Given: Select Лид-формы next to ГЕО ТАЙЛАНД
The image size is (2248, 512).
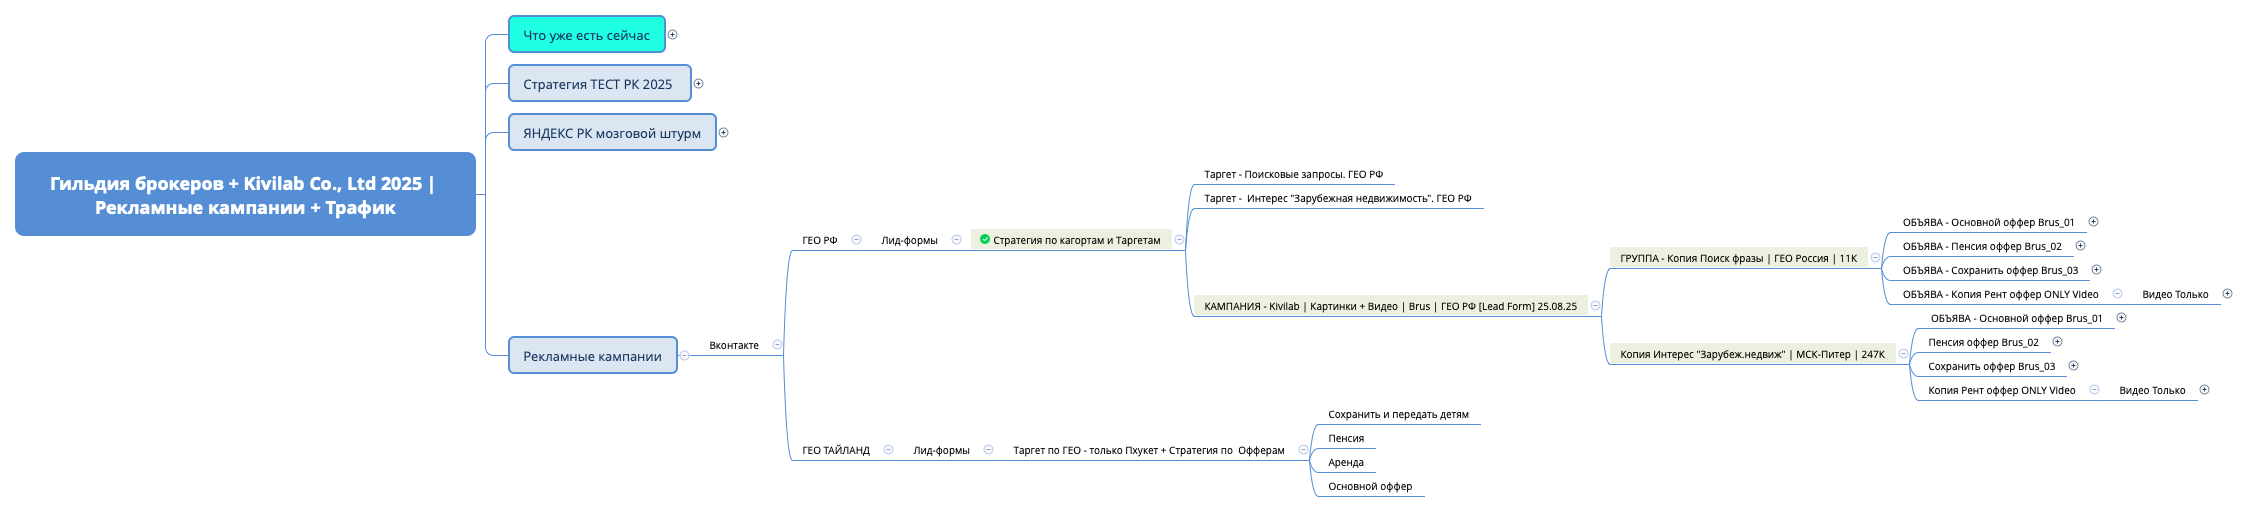Looking at the screenshot, I should pyautogui.click(x=941, y=450).
